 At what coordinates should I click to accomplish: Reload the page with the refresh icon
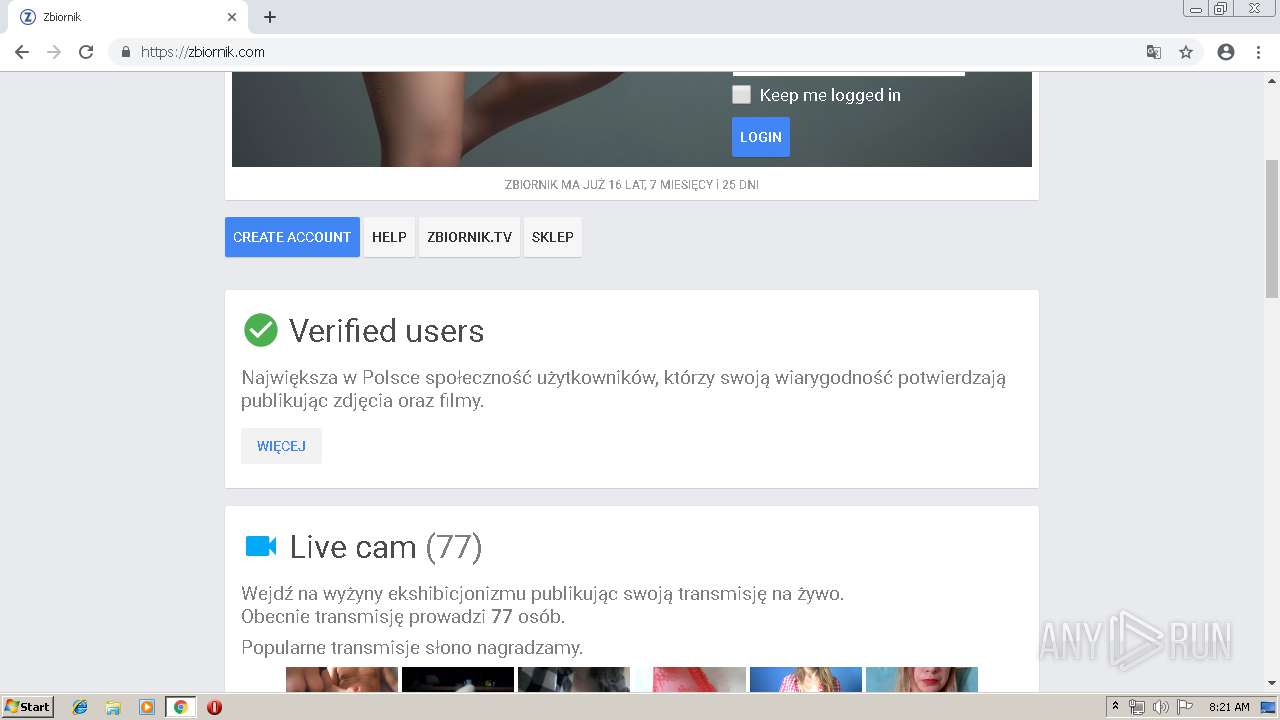click(x=86, y=52)
